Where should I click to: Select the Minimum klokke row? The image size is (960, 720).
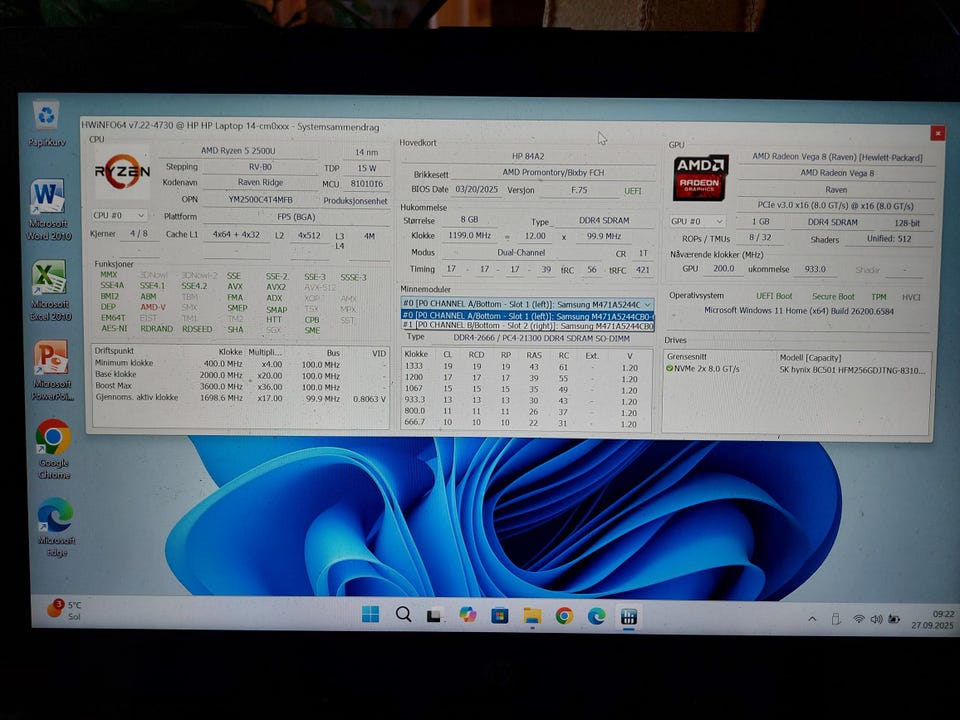[x=241, y=364]
